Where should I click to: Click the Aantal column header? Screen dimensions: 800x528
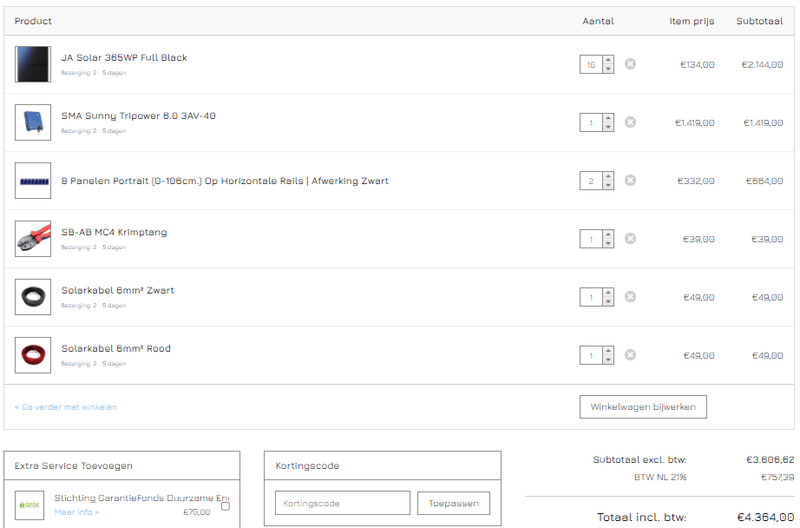pos(598,21)
